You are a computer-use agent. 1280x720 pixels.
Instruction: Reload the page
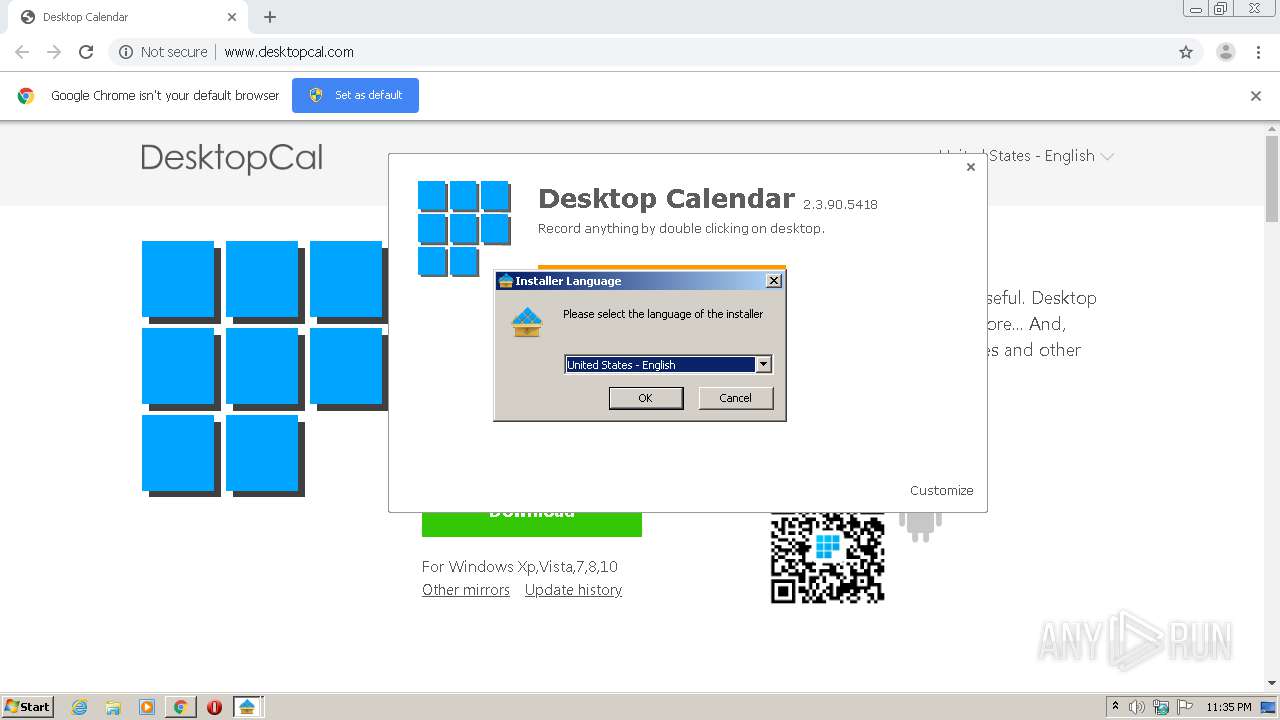pos(86,52)
